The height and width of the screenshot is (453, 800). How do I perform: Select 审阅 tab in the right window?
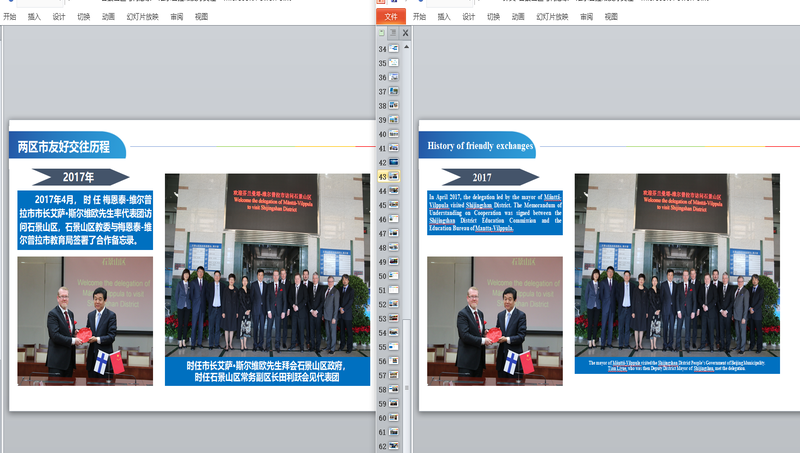[586, 17]
